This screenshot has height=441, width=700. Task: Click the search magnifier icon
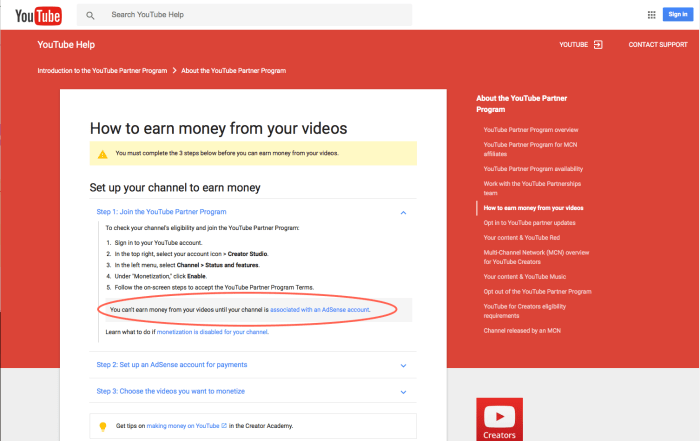click(x=90, y=15)
